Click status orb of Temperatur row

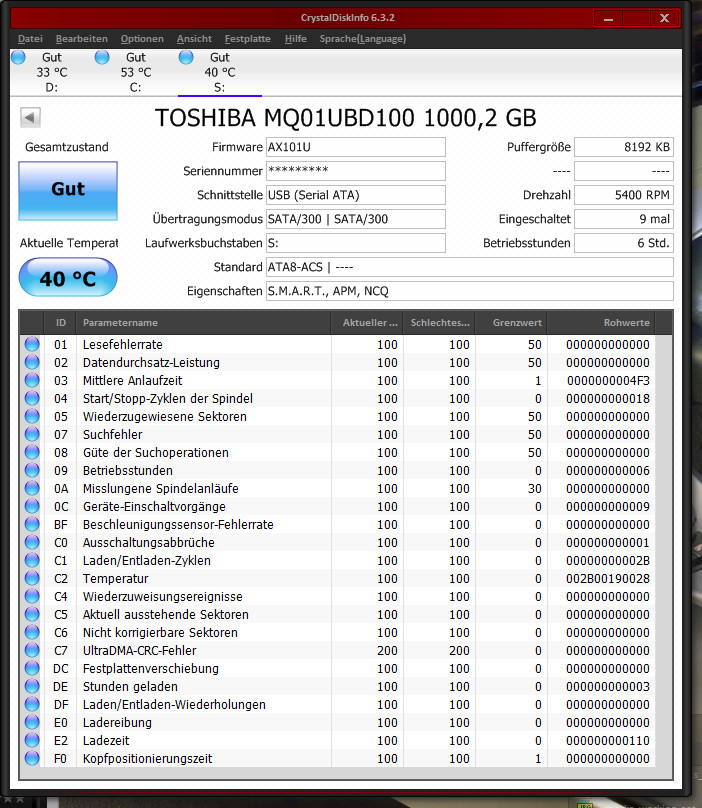pos(32,578)
